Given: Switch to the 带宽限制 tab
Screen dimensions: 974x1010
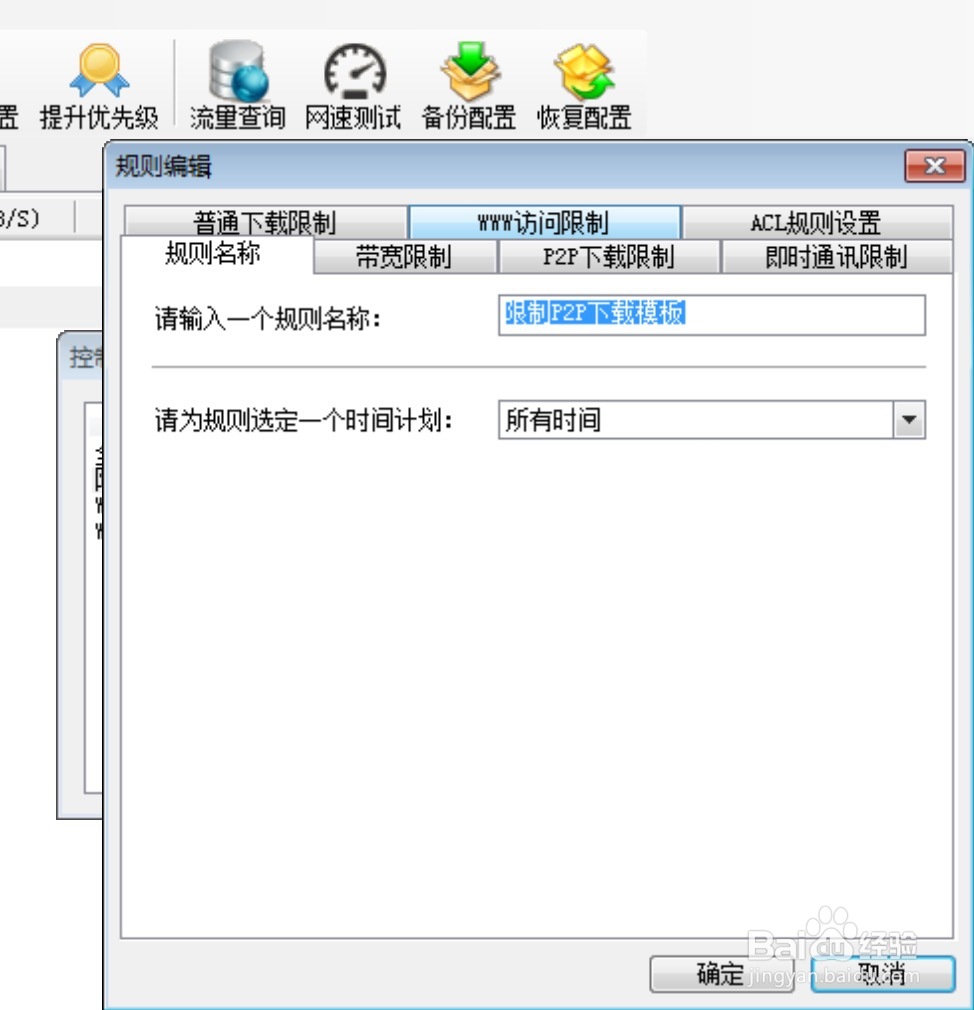Looking at the screenshot, I should [x=404, y=255].
